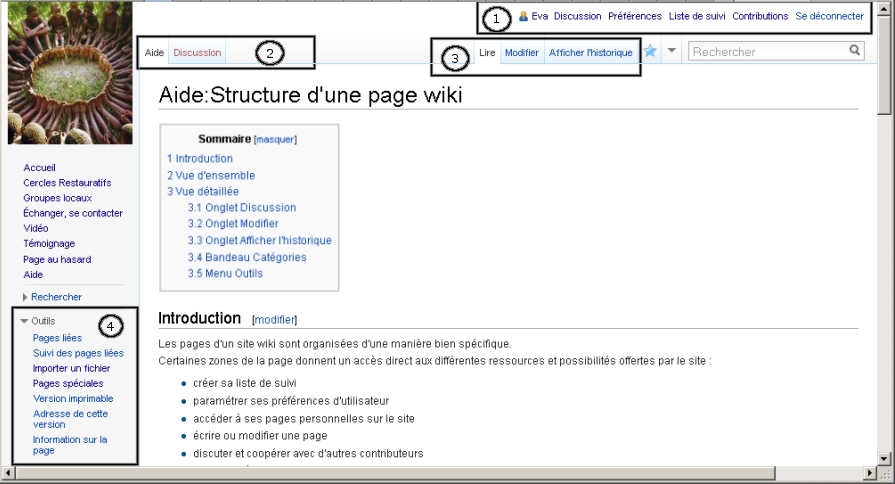Click in the Rechercher search field
Screen dimensions: 895x484
point(767,51)
